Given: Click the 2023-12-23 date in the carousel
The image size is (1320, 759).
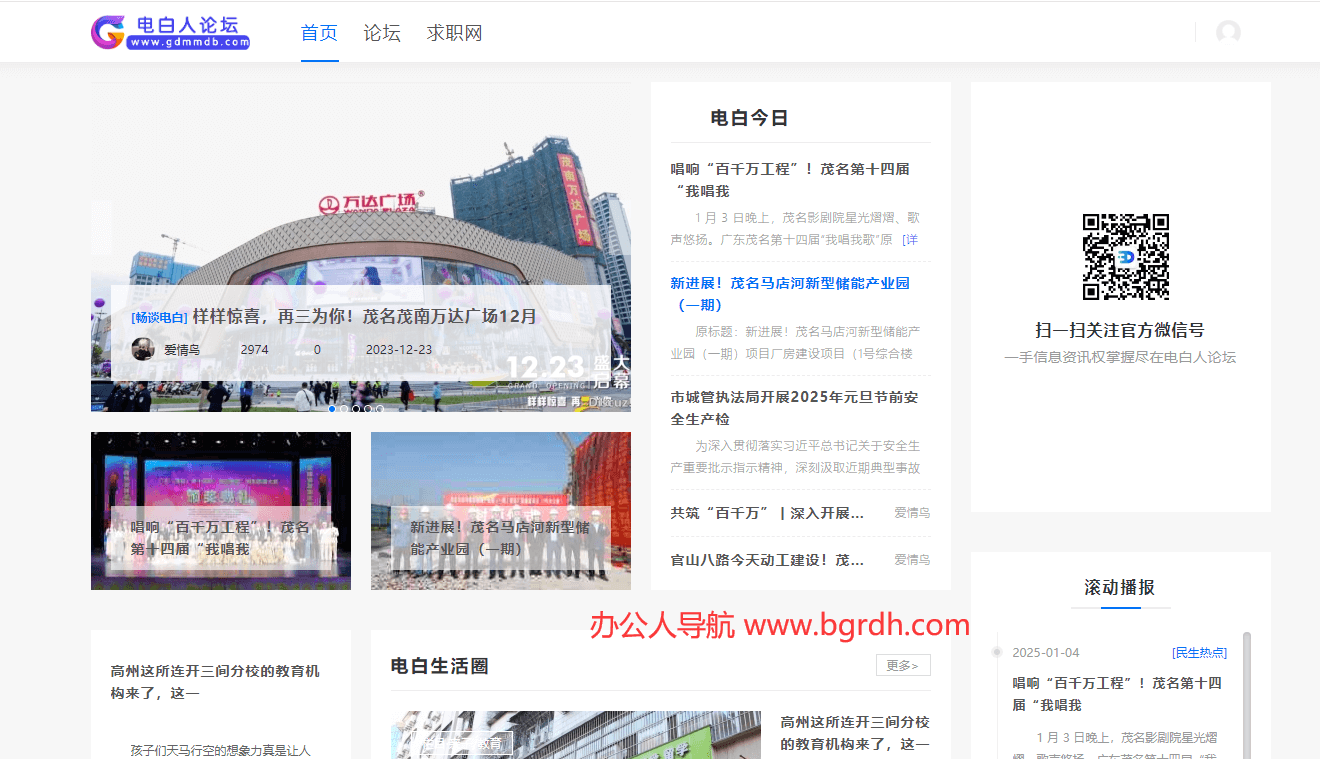Looking at the screenshot, I should pyautogui.click(x=399, y=350).
